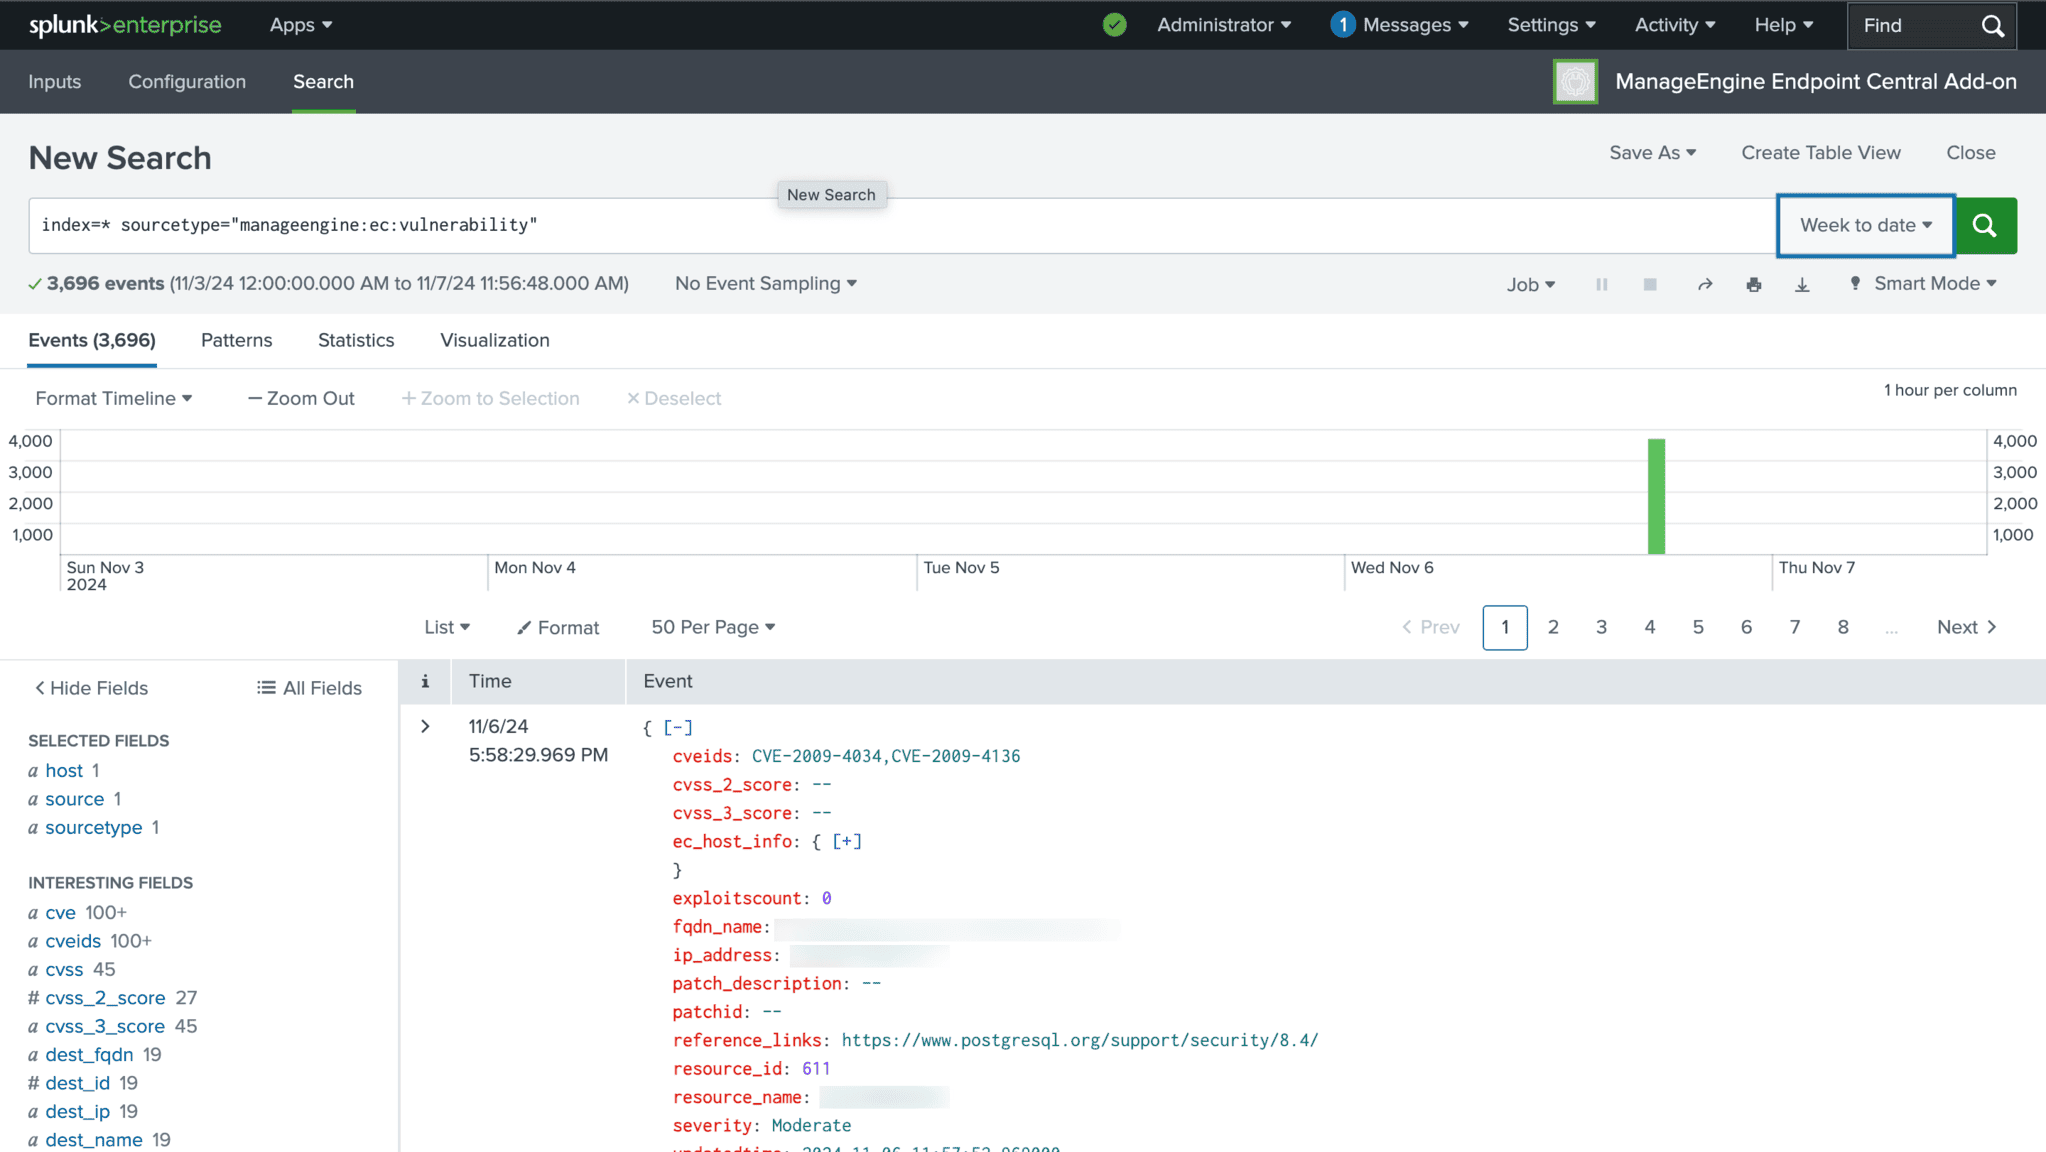
Task: Click Hide Fields
Action: click(91, 688)
